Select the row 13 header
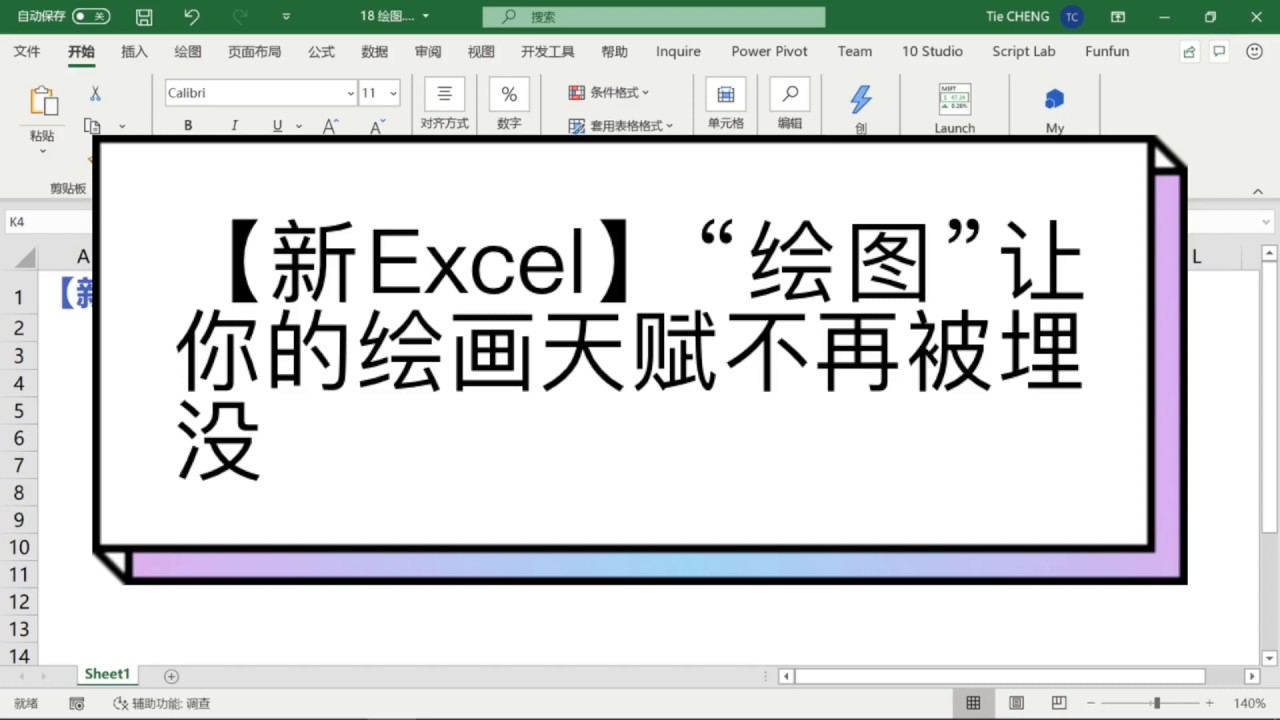 click(x=19, y=629)
